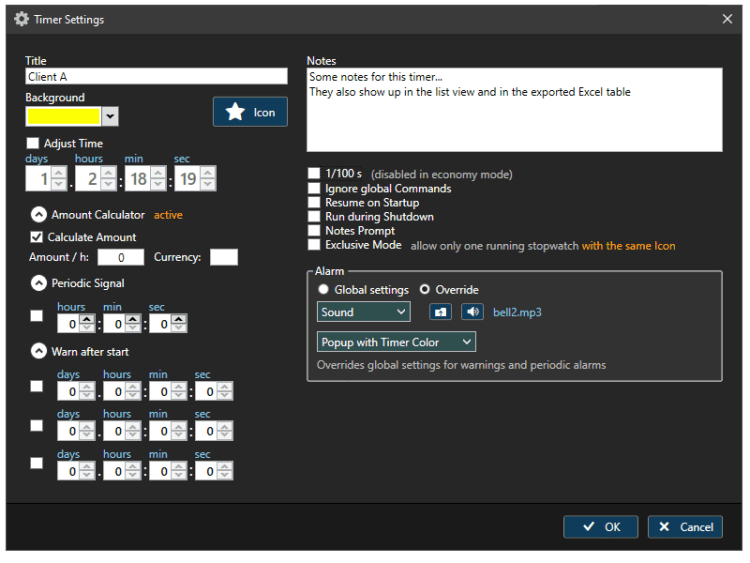Increase third warning min value
The height and width of the screenshot is (563, 750).
[x=178, y=467]
